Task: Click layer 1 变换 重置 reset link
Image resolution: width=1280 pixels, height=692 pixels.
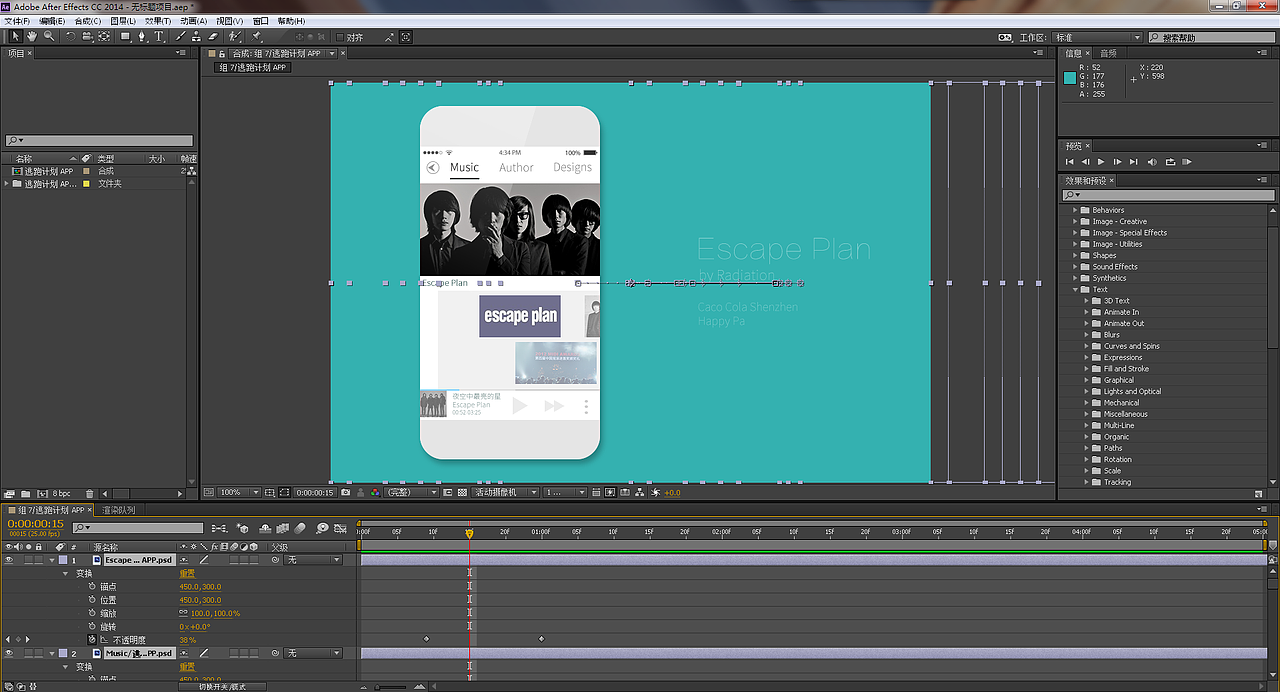Action: coord(187,574)
